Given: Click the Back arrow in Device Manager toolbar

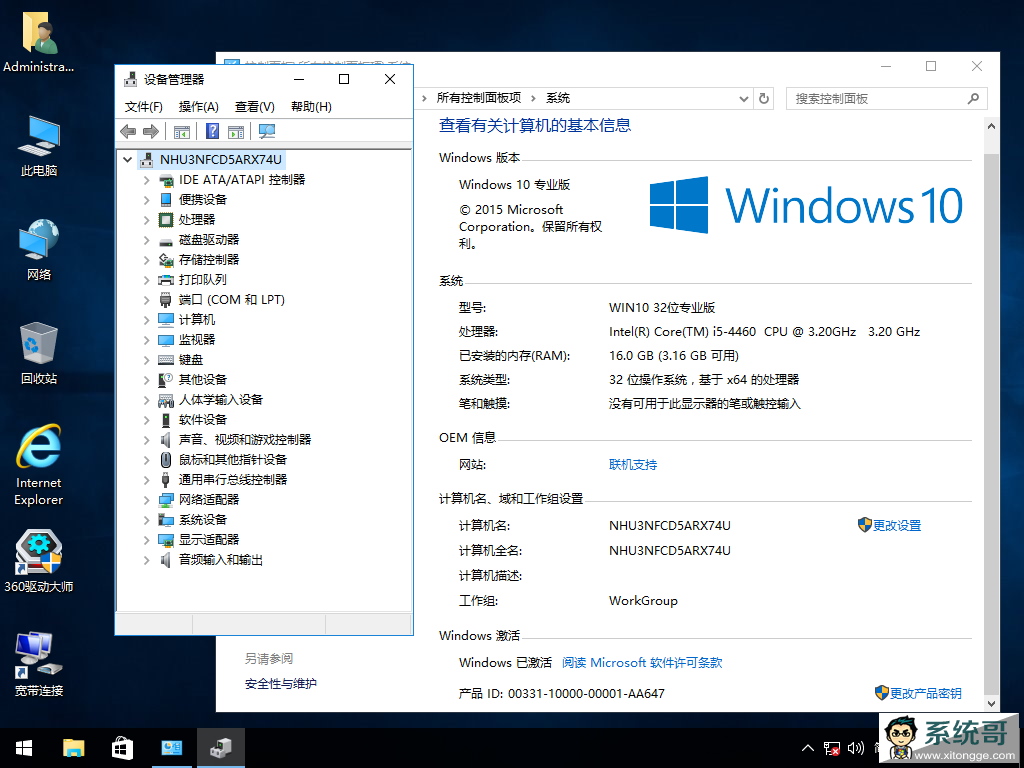Looking at the screenshot, I should (x=128, y=131).
